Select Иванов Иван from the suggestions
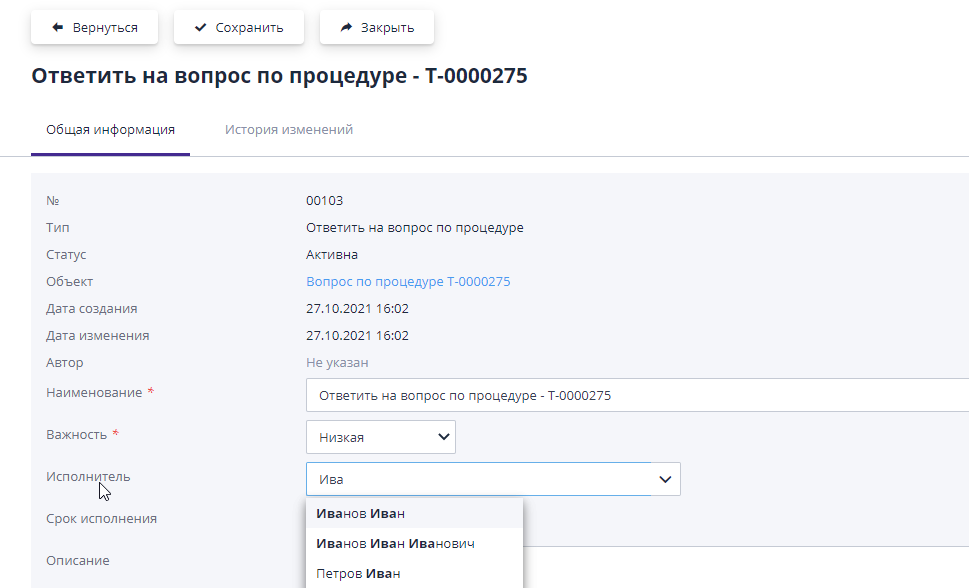 [x=360, y=513]
